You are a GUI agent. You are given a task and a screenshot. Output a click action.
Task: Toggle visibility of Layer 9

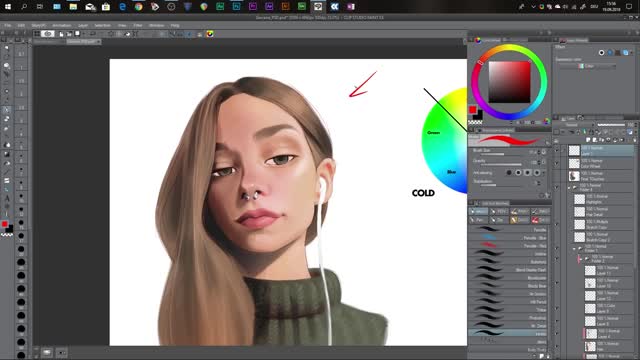pyautogui.click(x=557, y=308)
